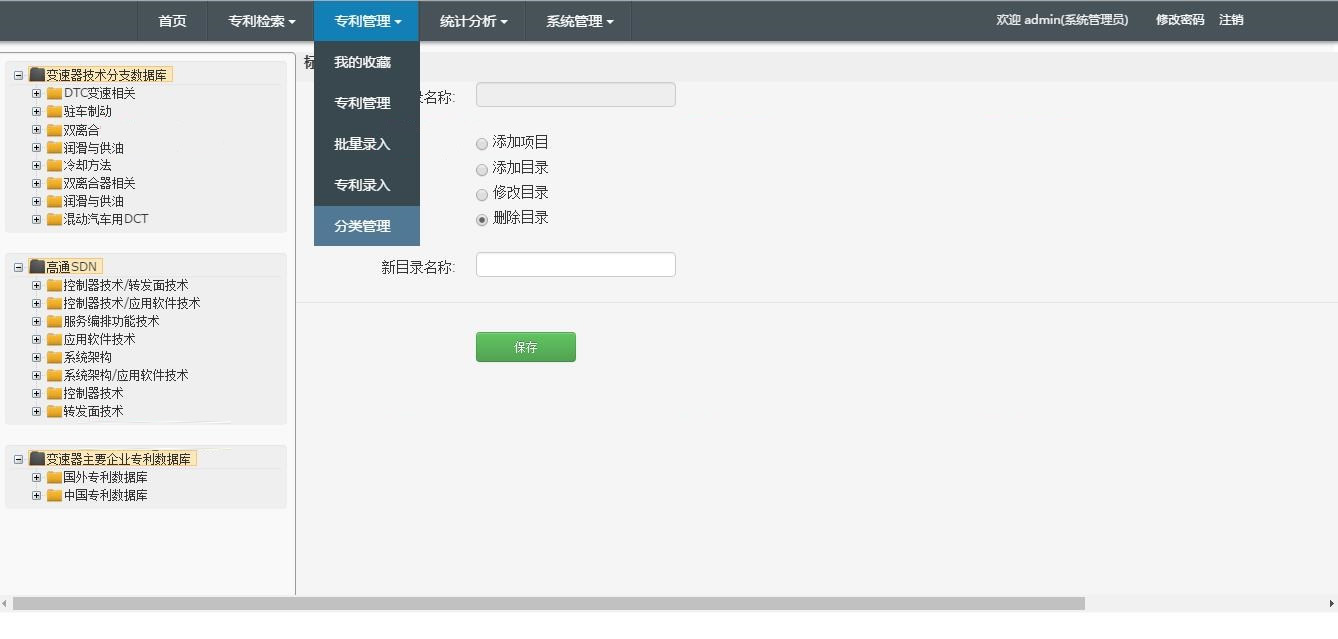Screen dimensions: 1338x639
Task: Click the folder icon next to 驻车制动
Action: click(x=52, y=112)
